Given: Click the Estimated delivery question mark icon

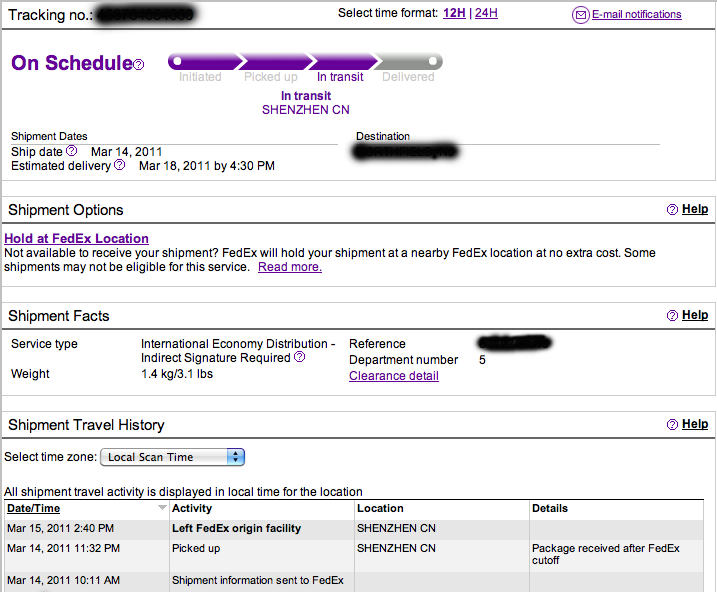Looking at the screenshot, I should pyautogui.click(x=119, y=165).
